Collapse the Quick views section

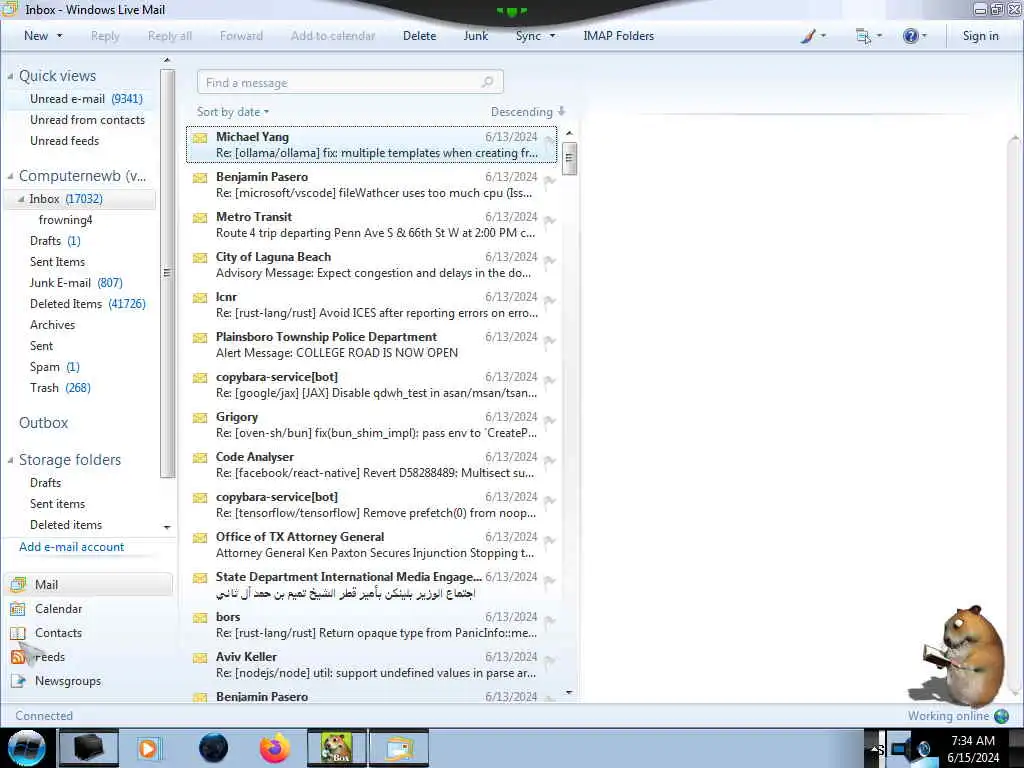point(10,76)
